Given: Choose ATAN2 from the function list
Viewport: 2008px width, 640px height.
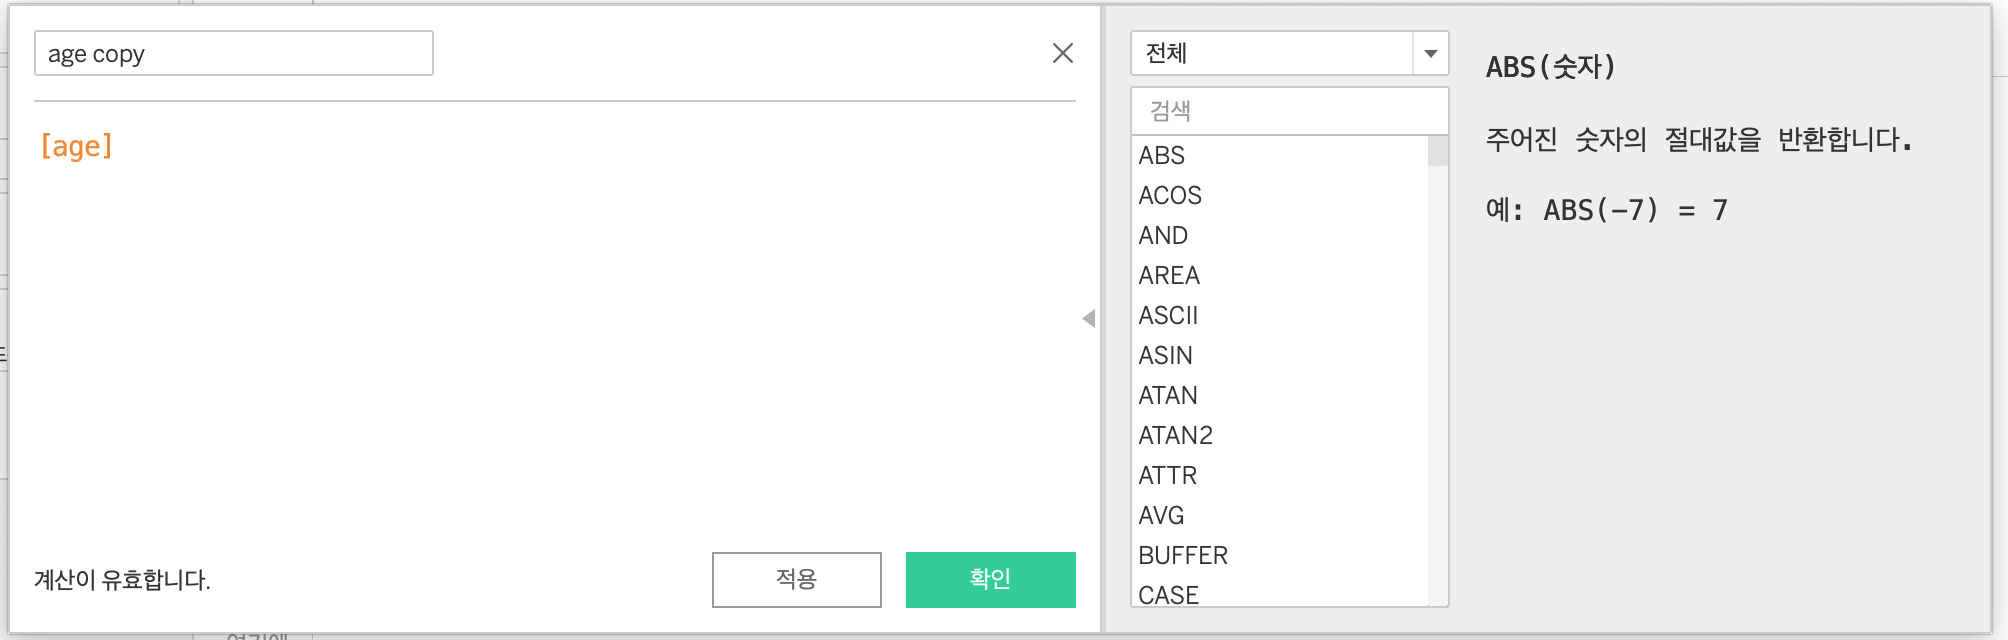Looking at the screenshot, I should pos(1280,435).
